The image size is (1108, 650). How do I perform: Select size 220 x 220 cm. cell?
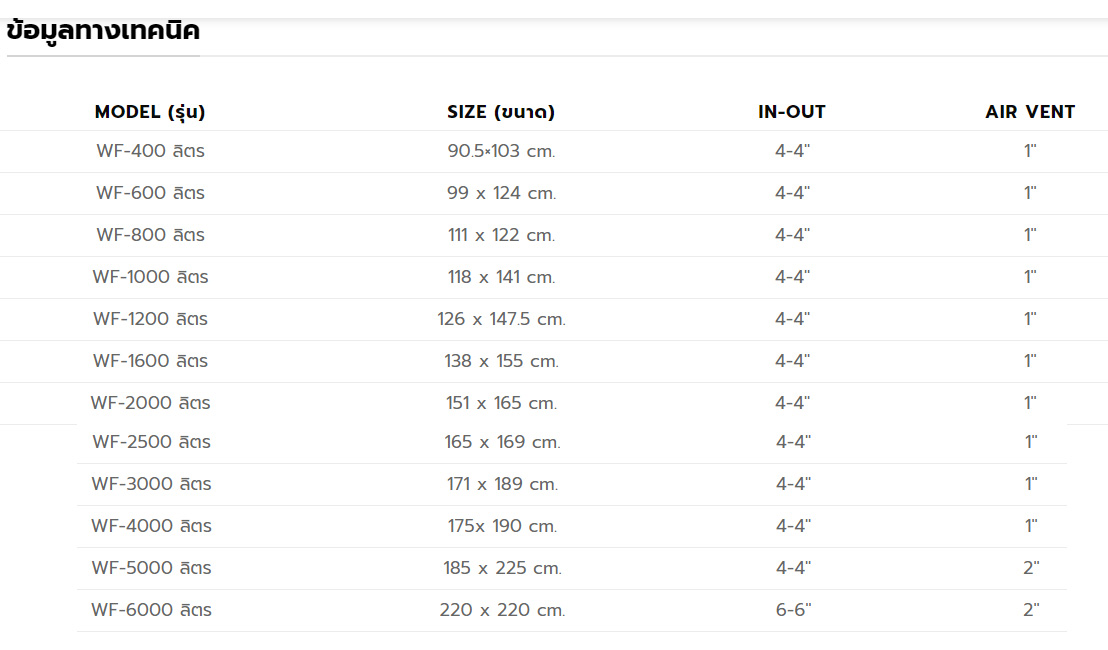pyautogui.click(x=502, y=610)
